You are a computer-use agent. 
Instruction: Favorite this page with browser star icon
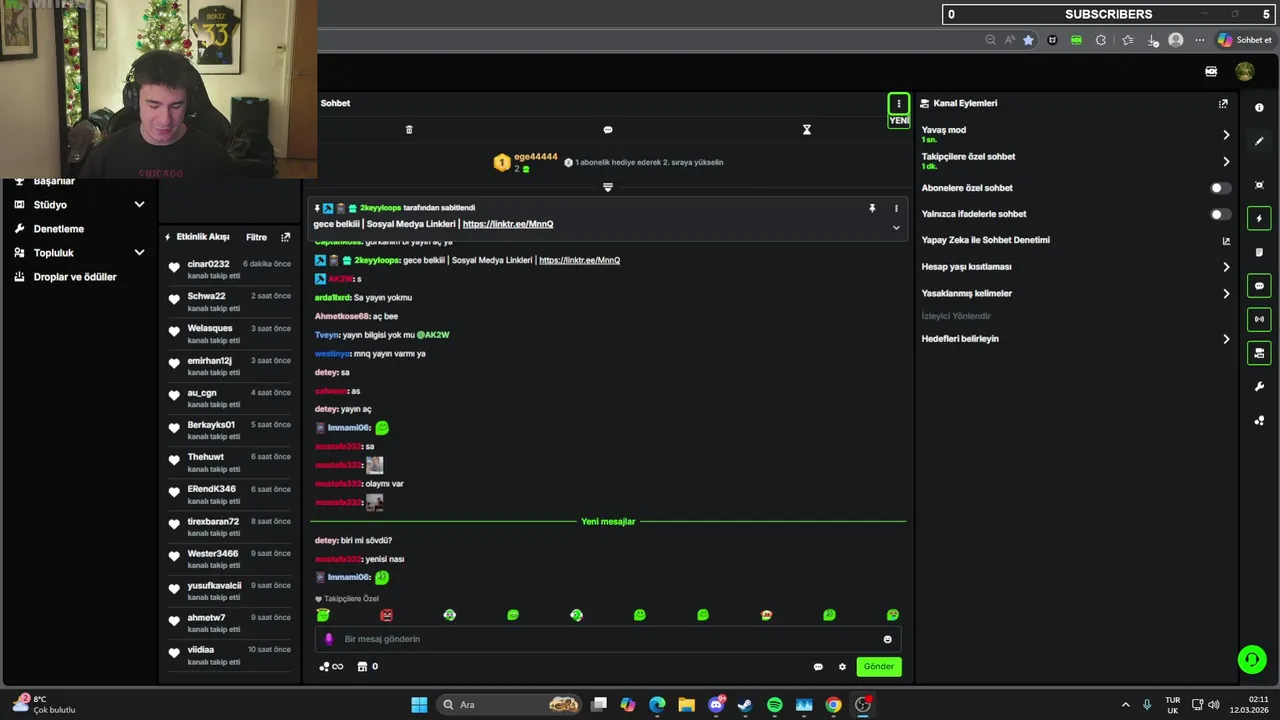[x=1028, y=40]
